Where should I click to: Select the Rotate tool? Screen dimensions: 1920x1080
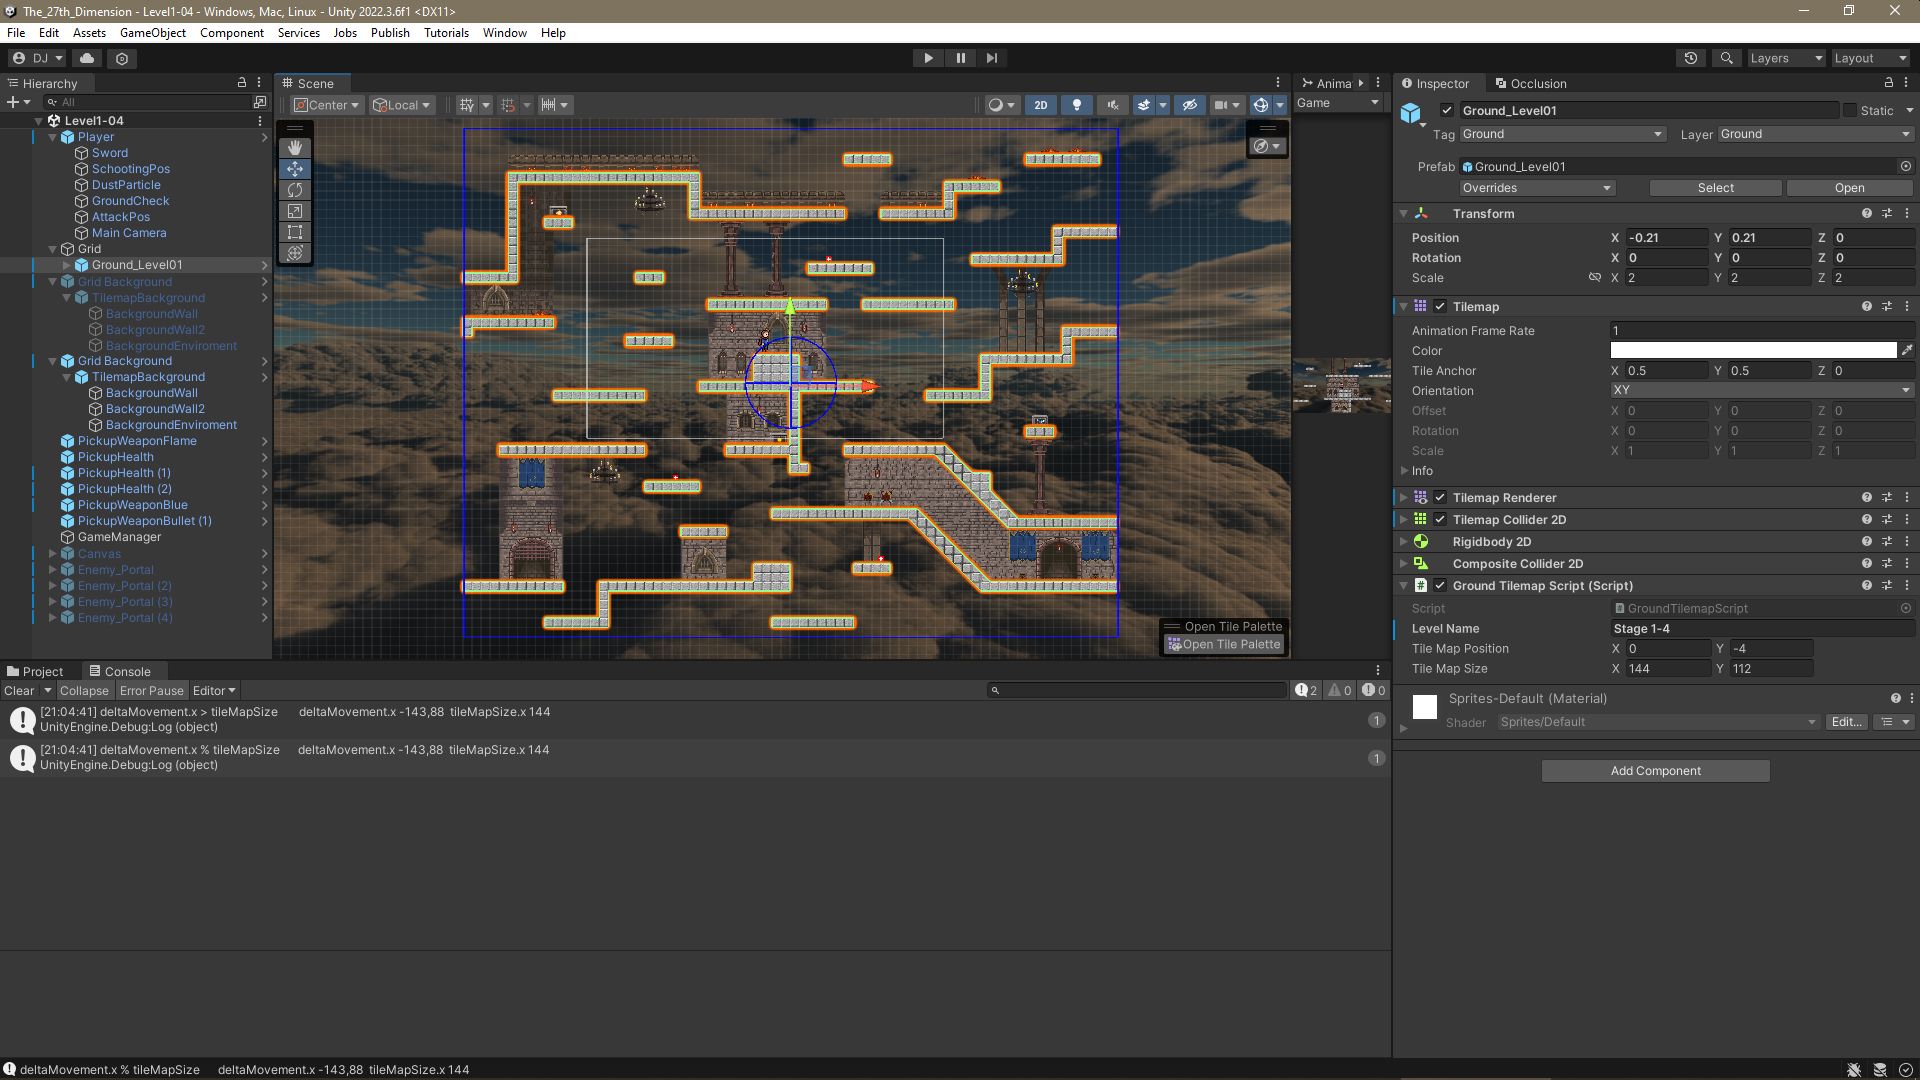pos(295,190)
